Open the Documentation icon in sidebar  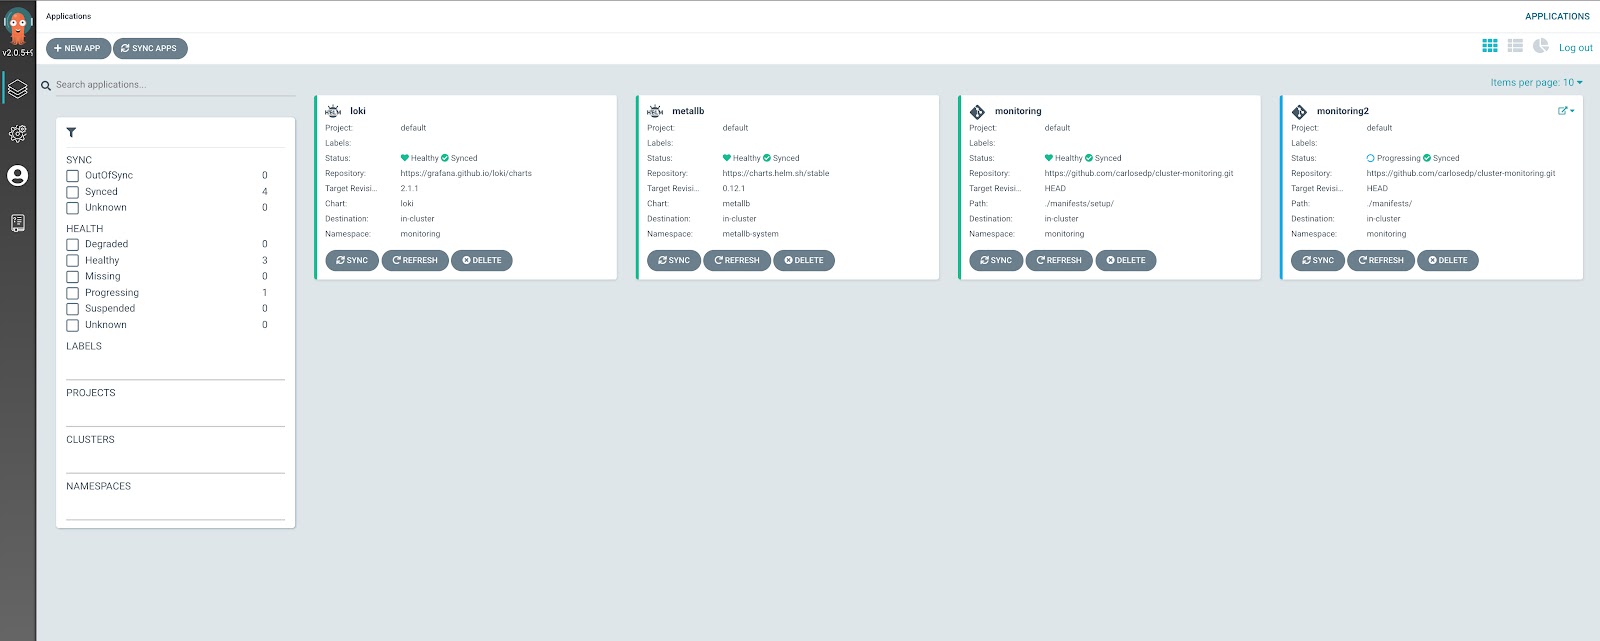[17, 223]
